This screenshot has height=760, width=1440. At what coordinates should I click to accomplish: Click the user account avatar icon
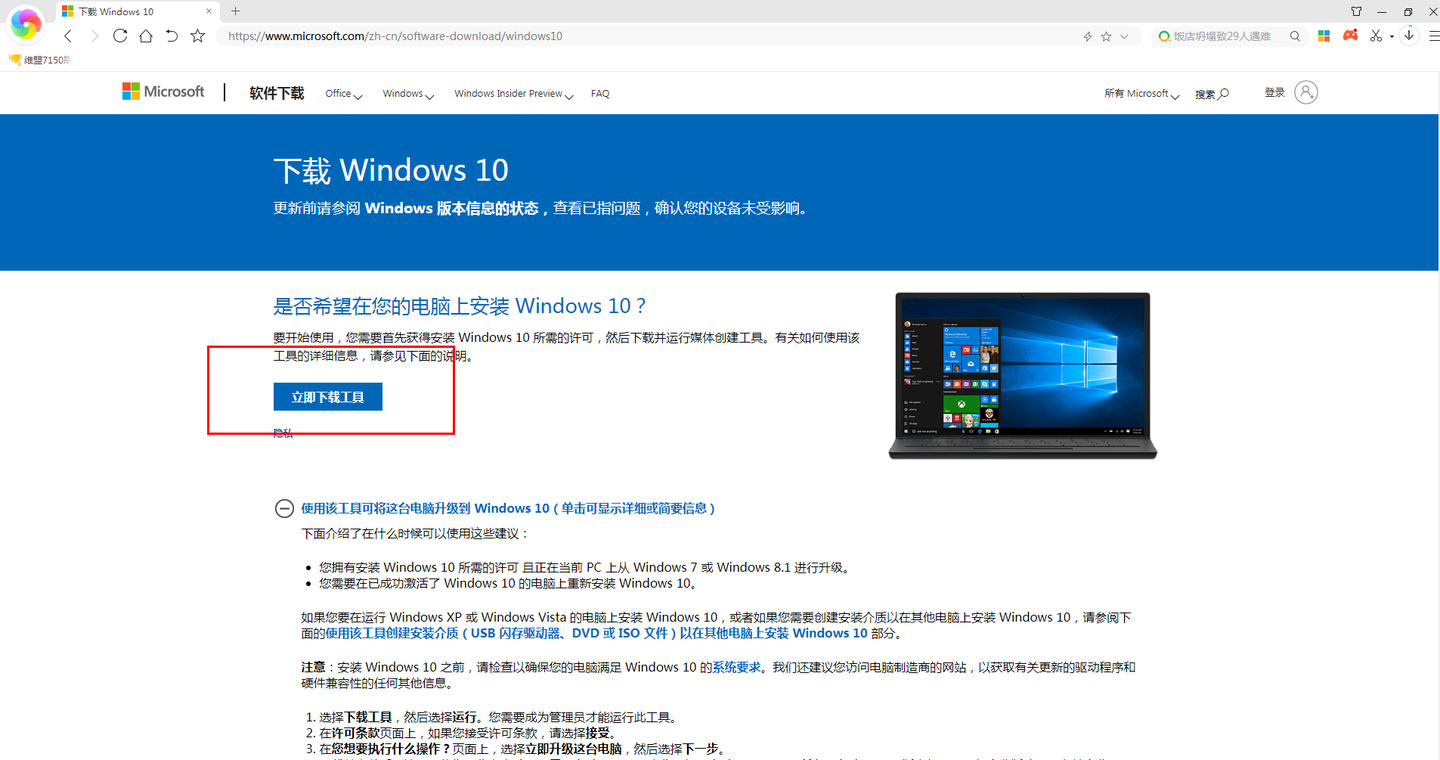(1306, 93)
